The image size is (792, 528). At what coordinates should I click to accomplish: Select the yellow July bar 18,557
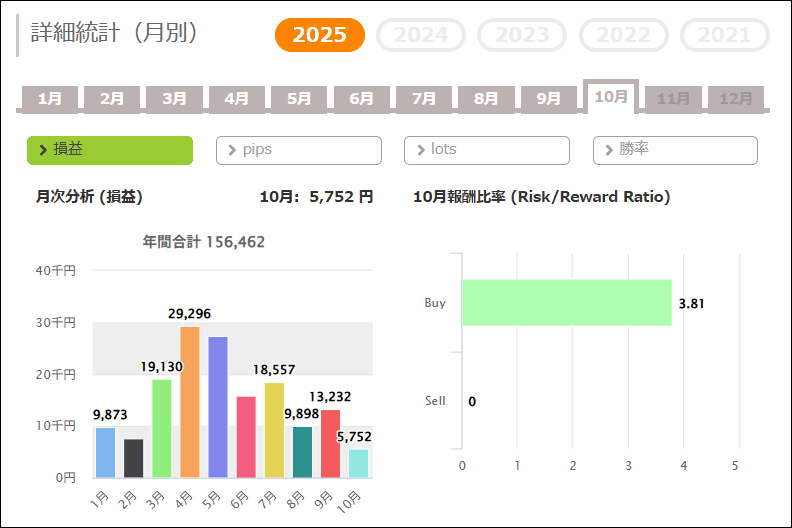(274, 430)
